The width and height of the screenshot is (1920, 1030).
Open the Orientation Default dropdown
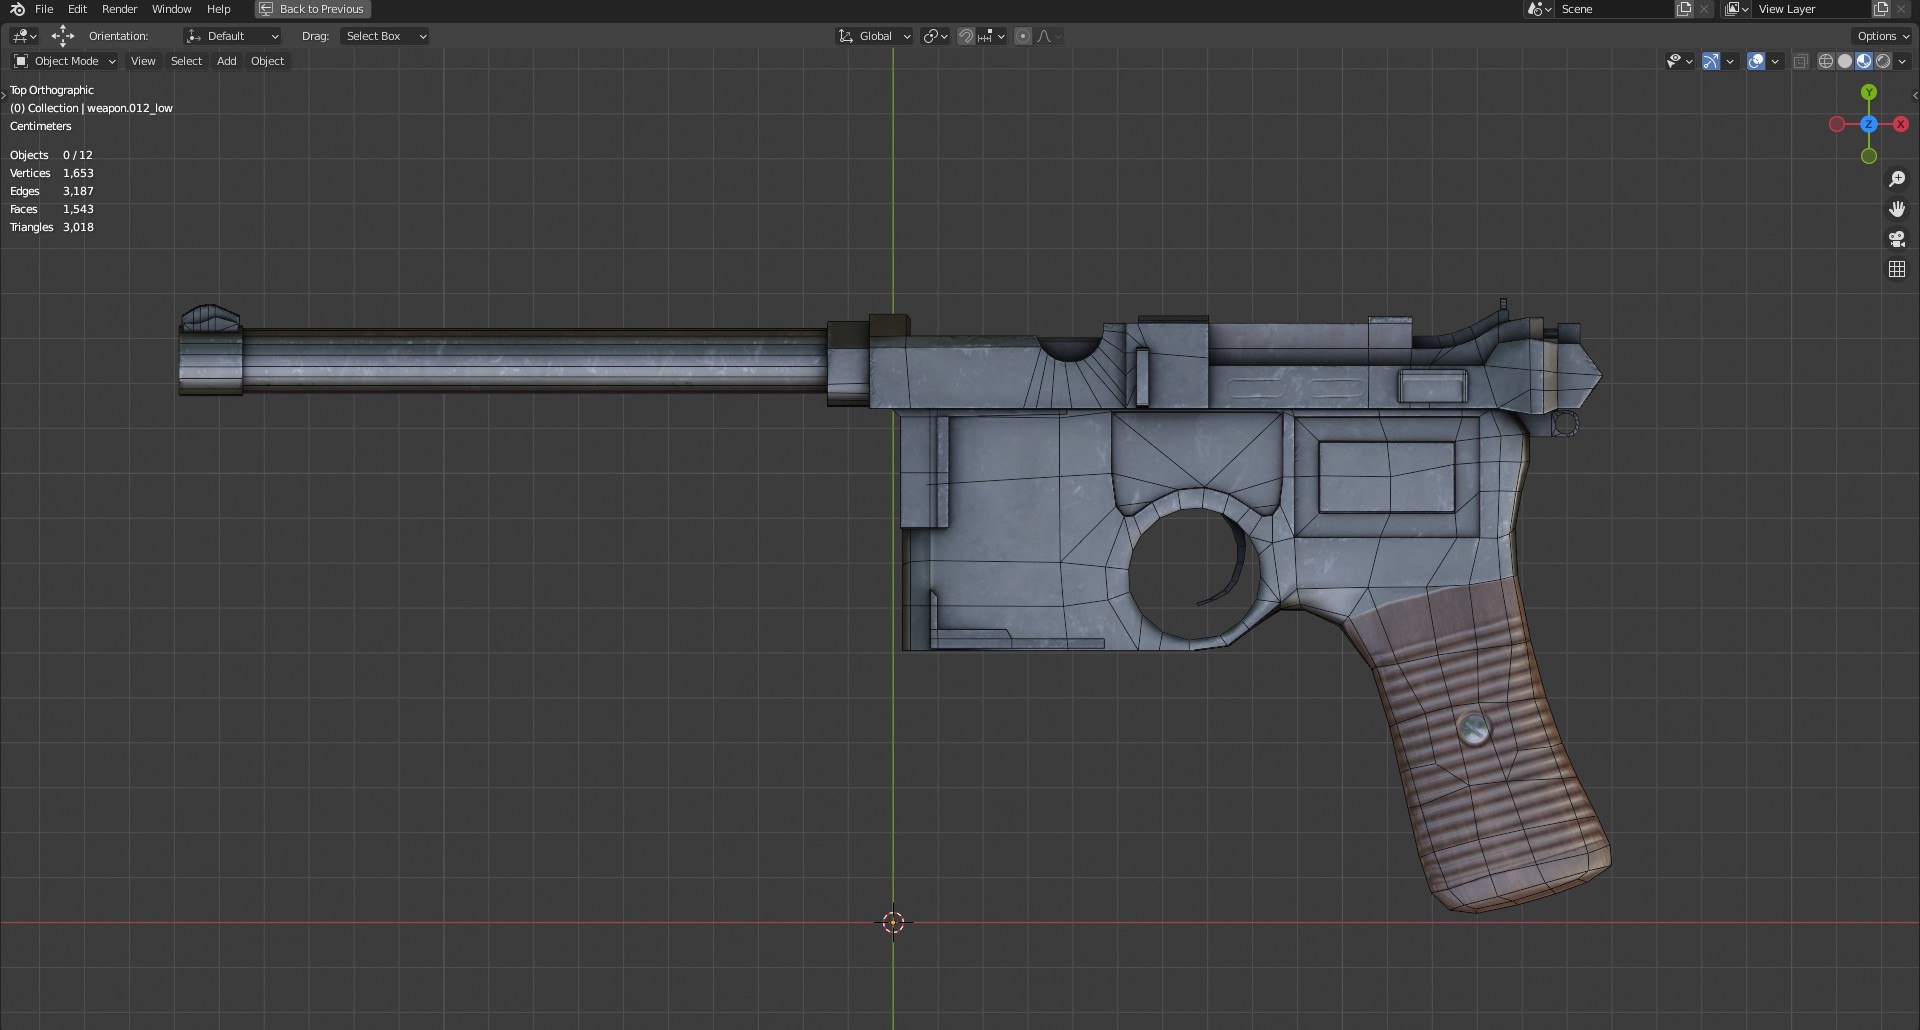[232, 36]
